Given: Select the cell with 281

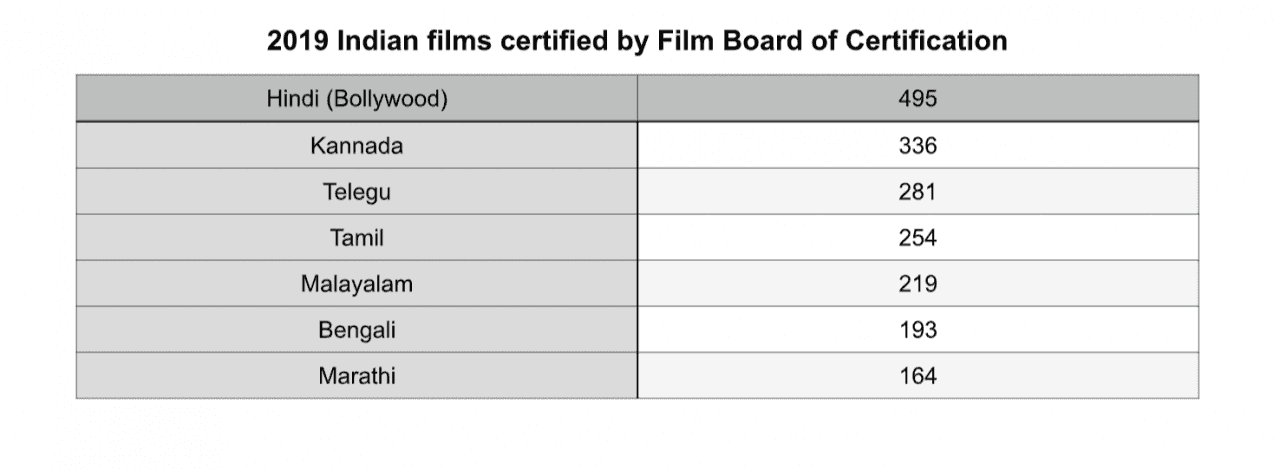Looking at the screenshot, I should point(918,192).
